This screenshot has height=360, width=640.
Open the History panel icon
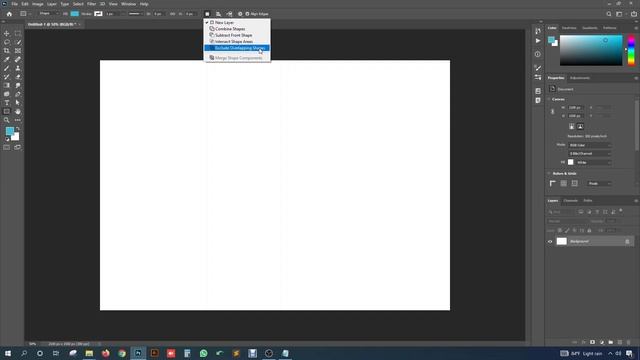(538, 31)
